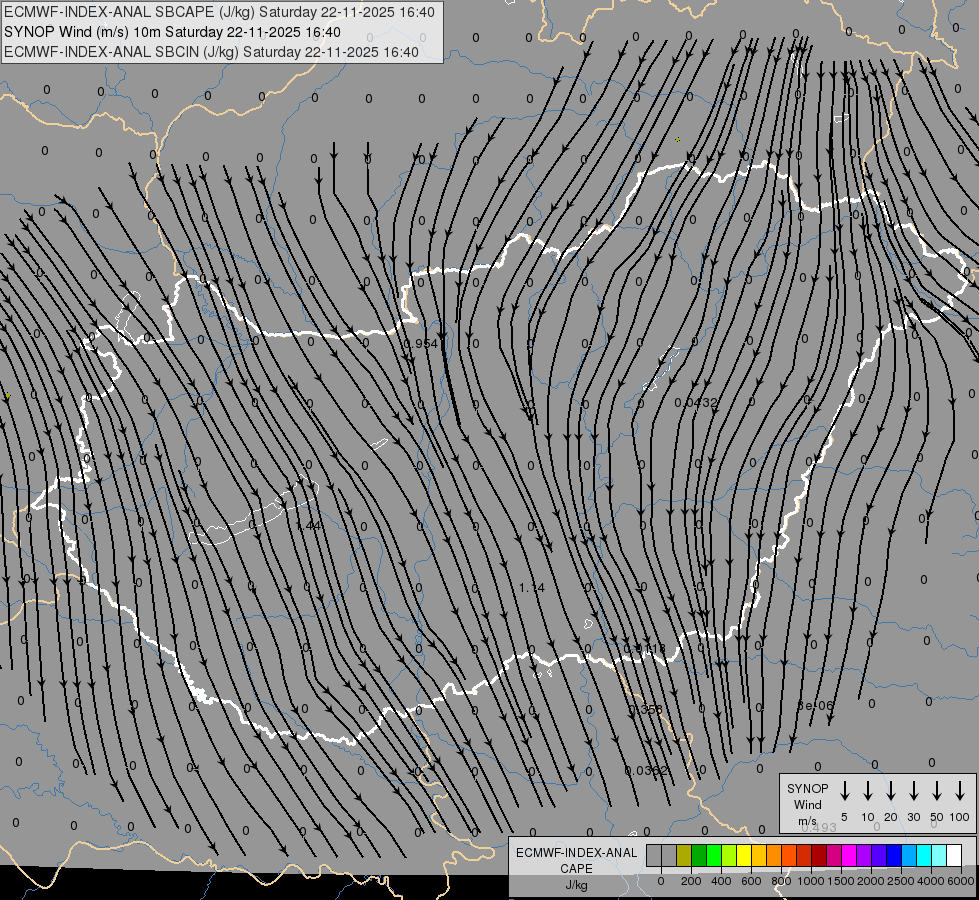The height and width of the screenshot is (900, 979).
Task: Select the pure blue CAPE legend swatch
Action: click(893, 855)
